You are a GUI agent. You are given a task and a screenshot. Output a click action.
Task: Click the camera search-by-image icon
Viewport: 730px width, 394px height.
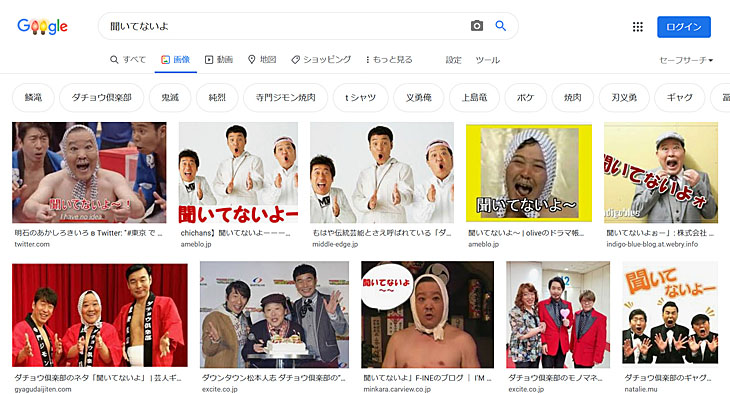coord(477,26)
